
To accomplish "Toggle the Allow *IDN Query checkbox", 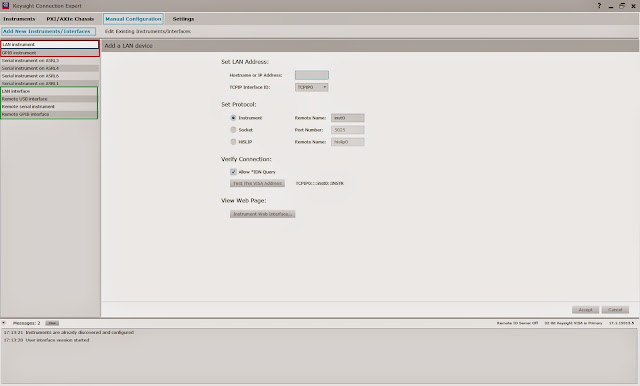I will coord(233,172).
